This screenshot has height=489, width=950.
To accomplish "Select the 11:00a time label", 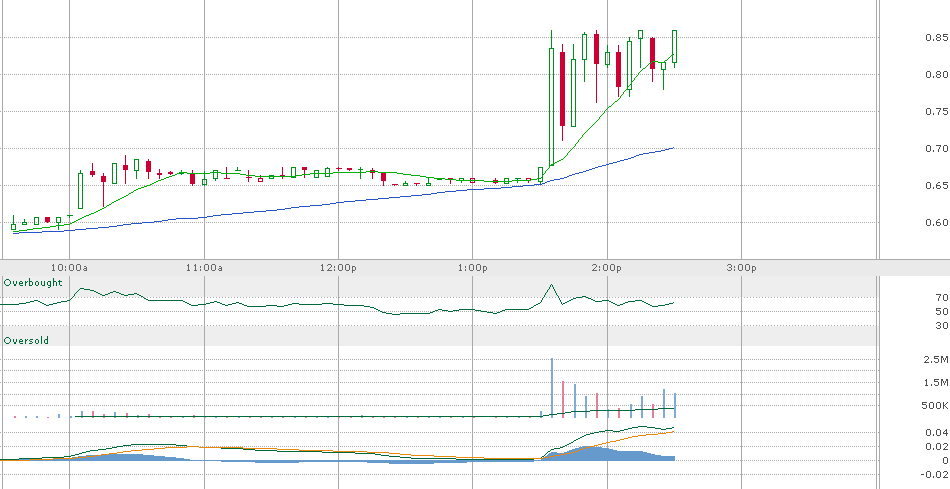I will pos(204,268).
